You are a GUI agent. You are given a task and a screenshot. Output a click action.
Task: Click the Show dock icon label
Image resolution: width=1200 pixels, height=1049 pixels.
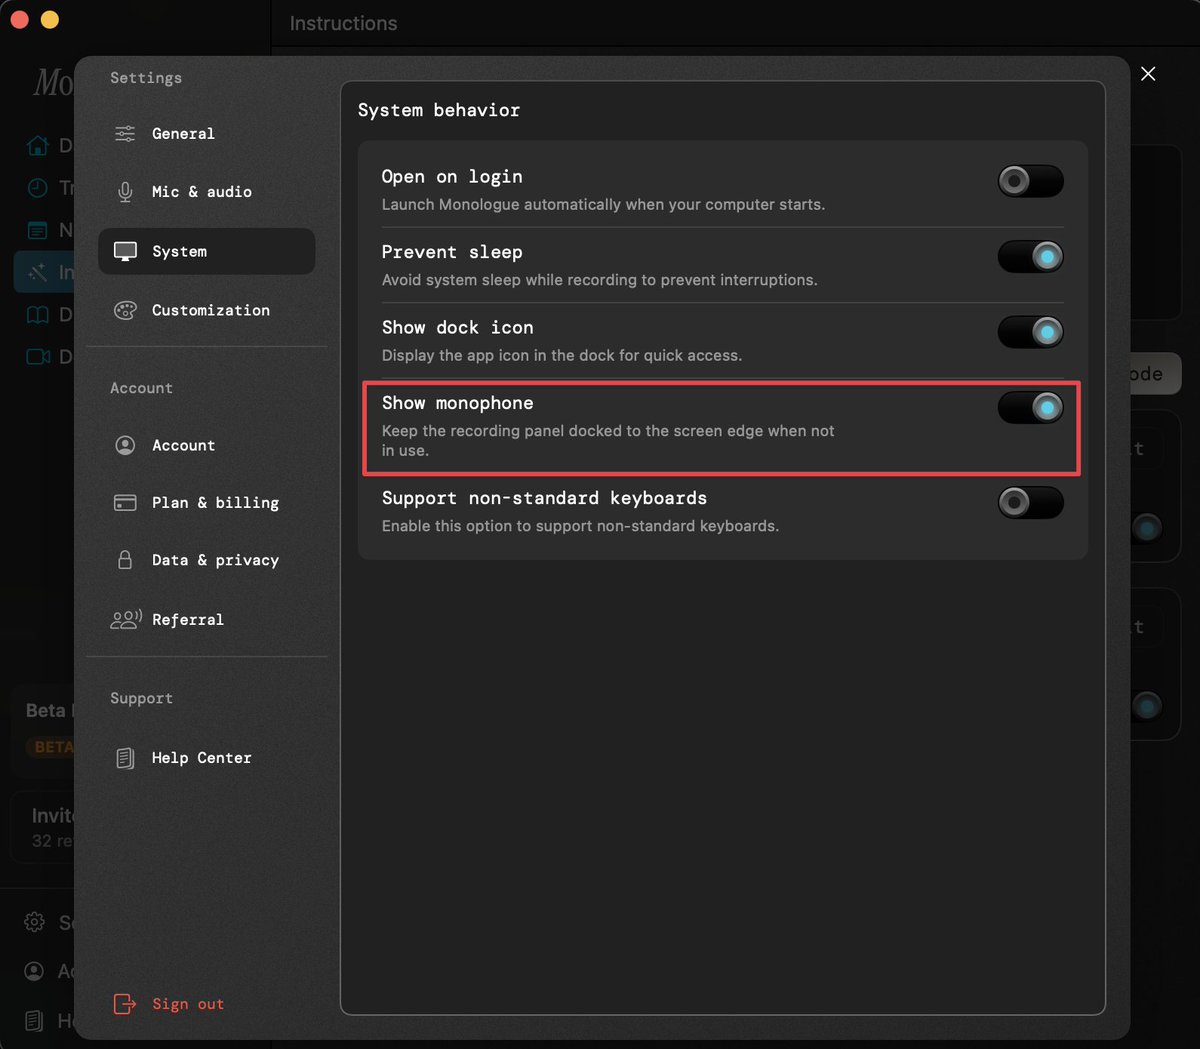[458, 328]
